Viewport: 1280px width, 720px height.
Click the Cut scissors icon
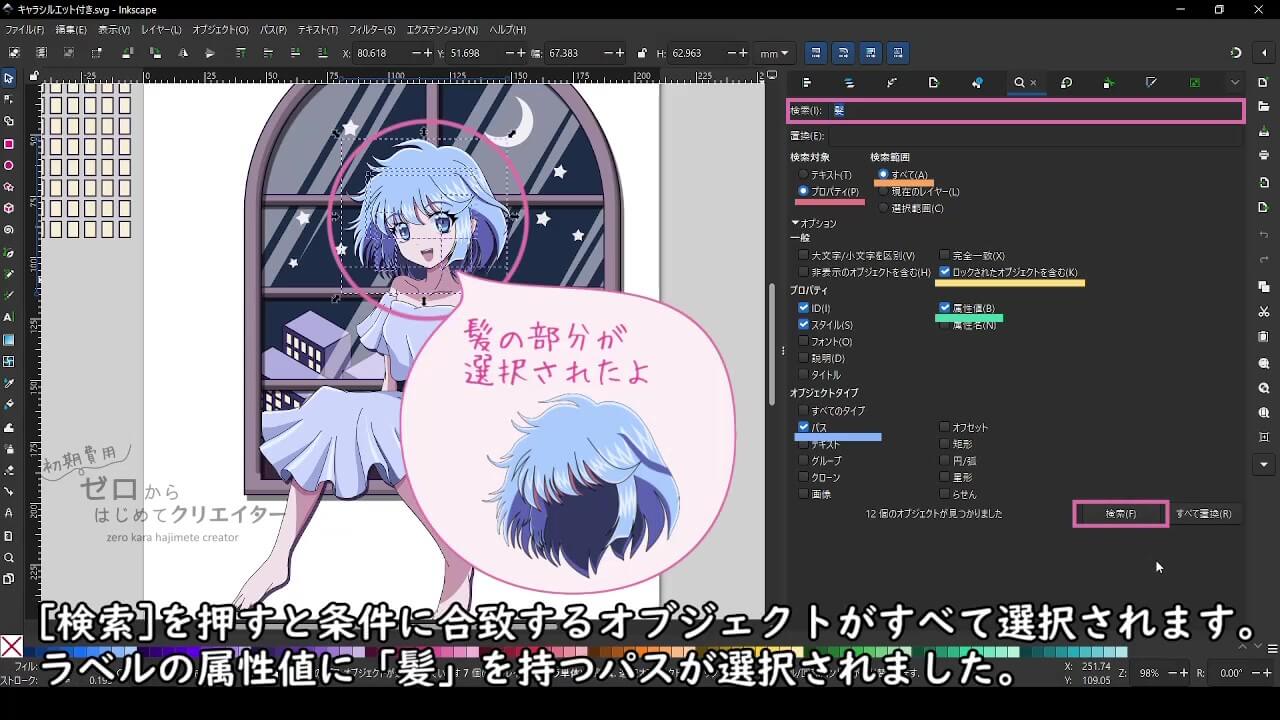click(x=1264, y=312)
